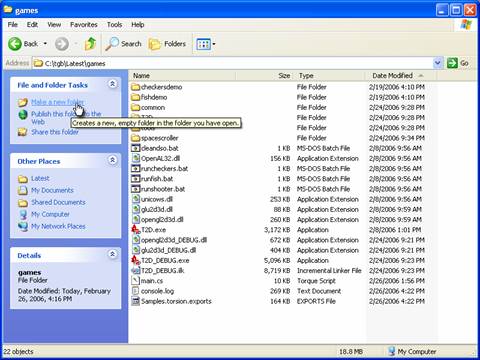Click the EXPORTS File type text
Image resolution: width=480 pixels, height=360 pixels.
316,301
